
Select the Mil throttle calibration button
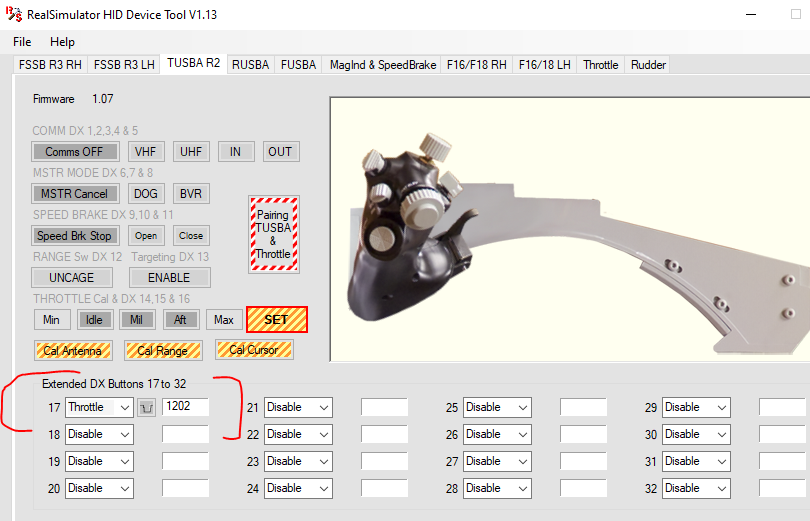click(137, 320)
